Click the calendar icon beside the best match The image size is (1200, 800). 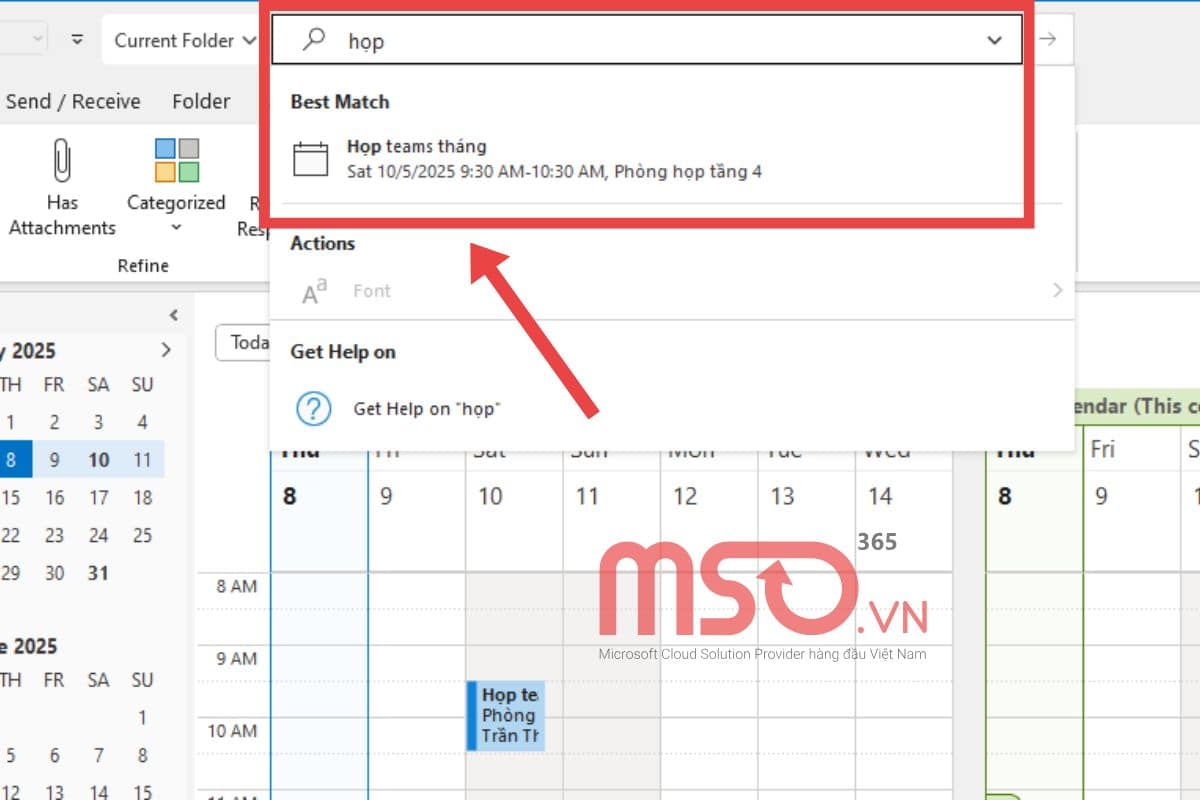pos(311,160)
